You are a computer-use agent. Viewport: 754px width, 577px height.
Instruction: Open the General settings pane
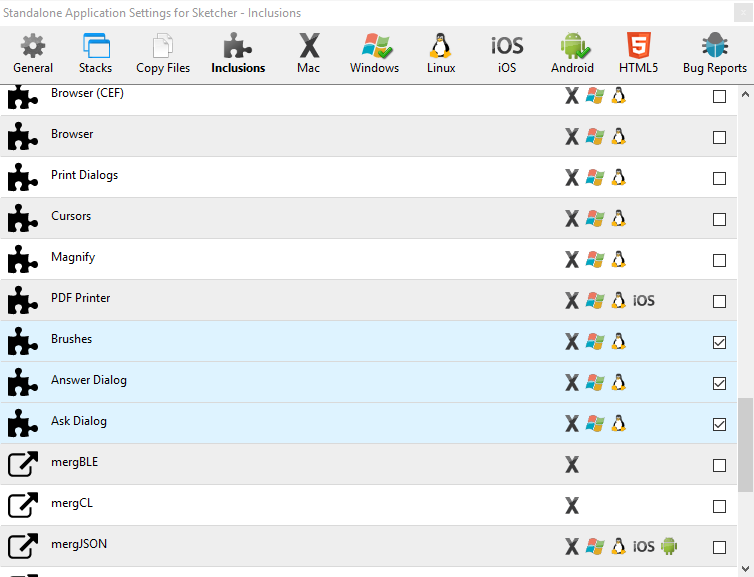pyautogui.click(x=33, y=53)
